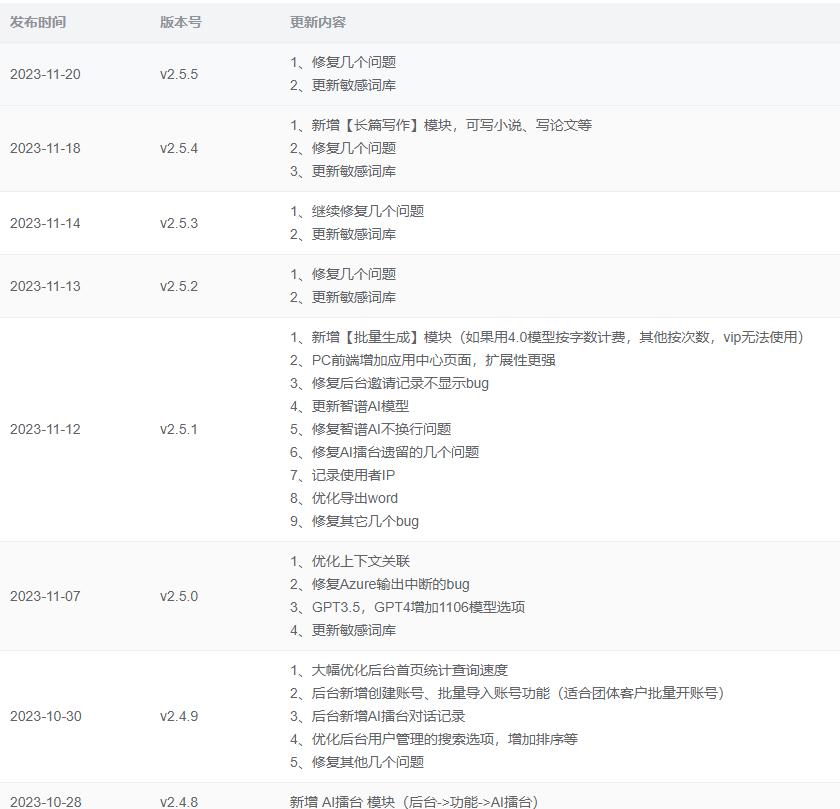Select version v2.5.0
840x809 pixels.
[x=179, y=596]
